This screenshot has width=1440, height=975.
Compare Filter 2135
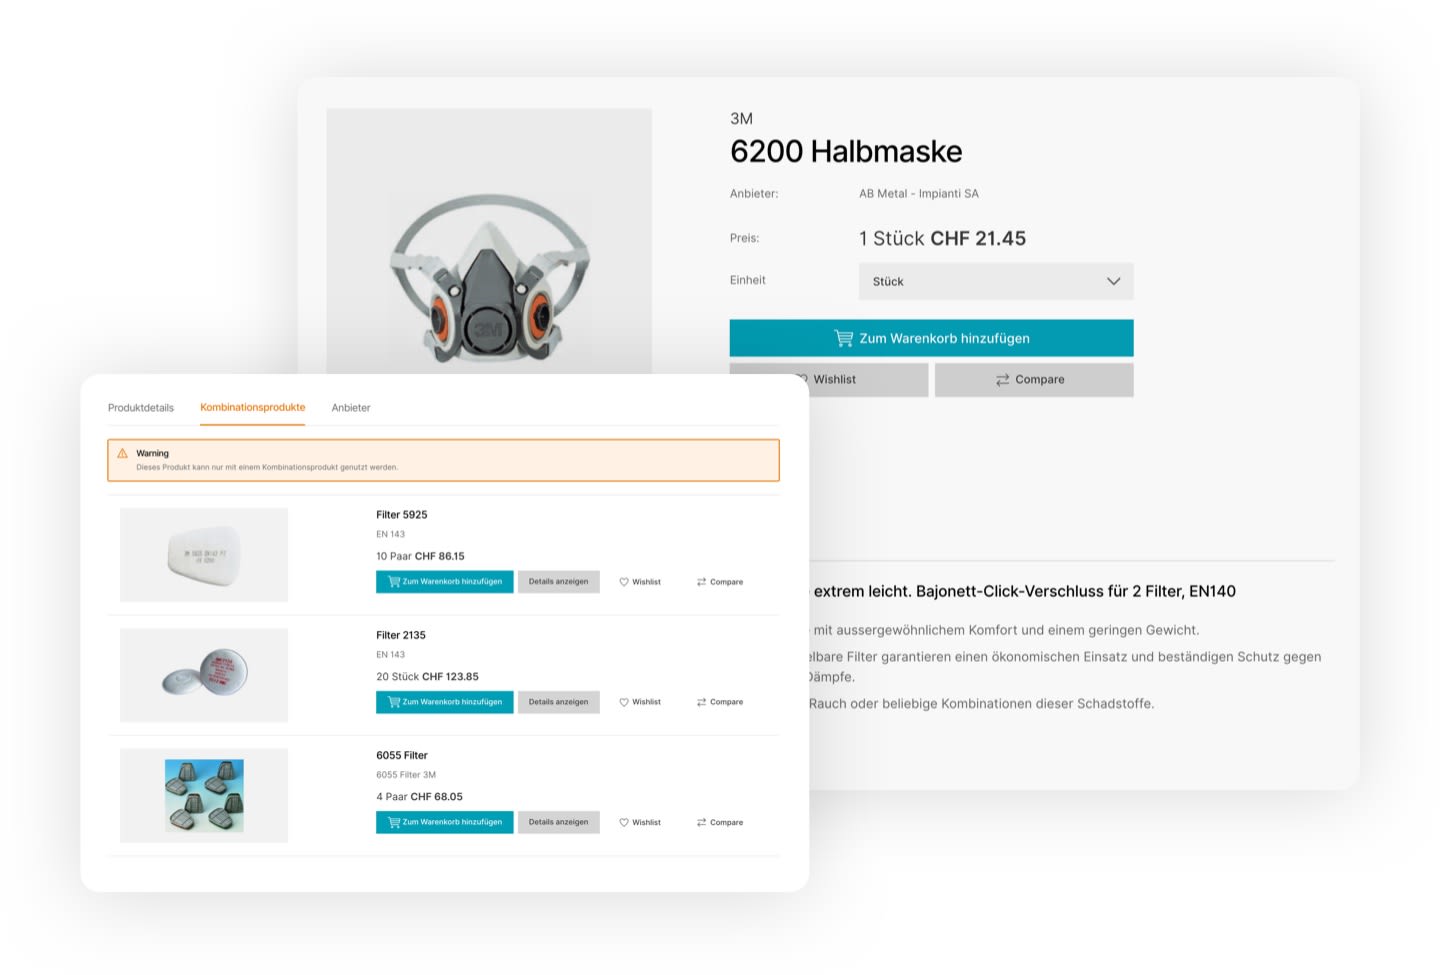pos(720,702)
